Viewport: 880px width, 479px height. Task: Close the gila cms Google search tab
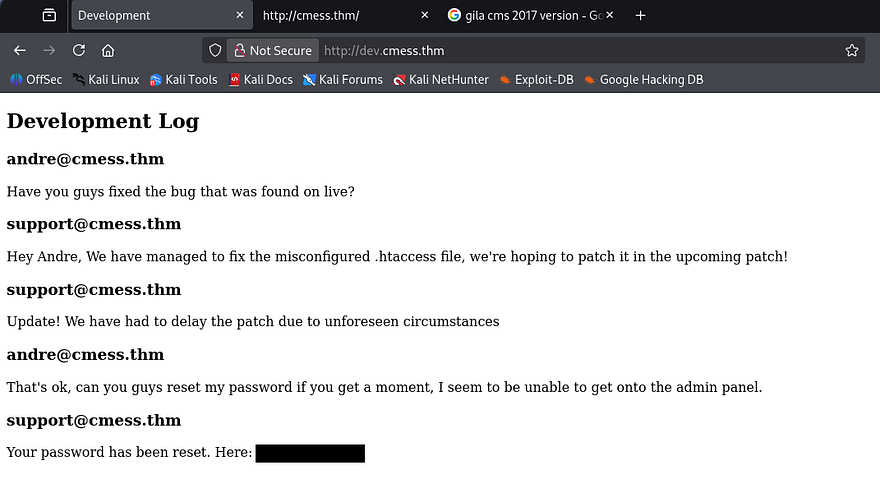coord(610,15)
